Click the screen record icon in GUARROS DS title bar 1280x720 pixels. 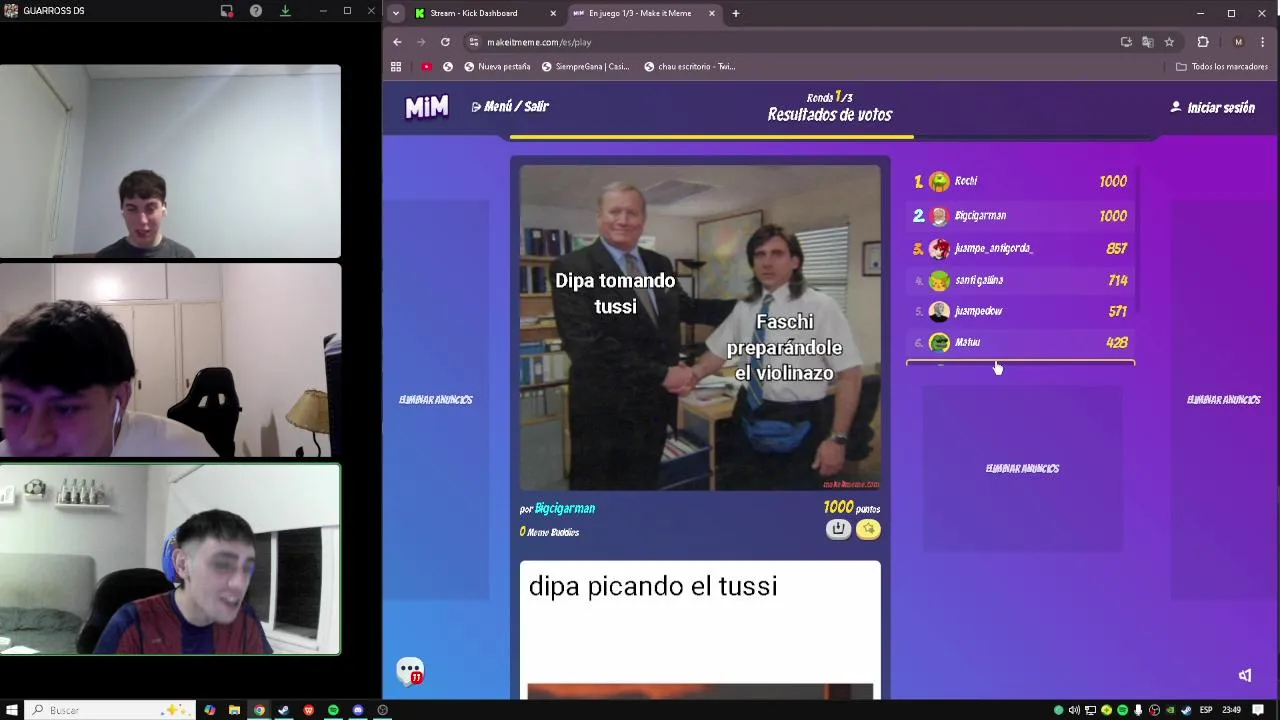click(227, 11)
